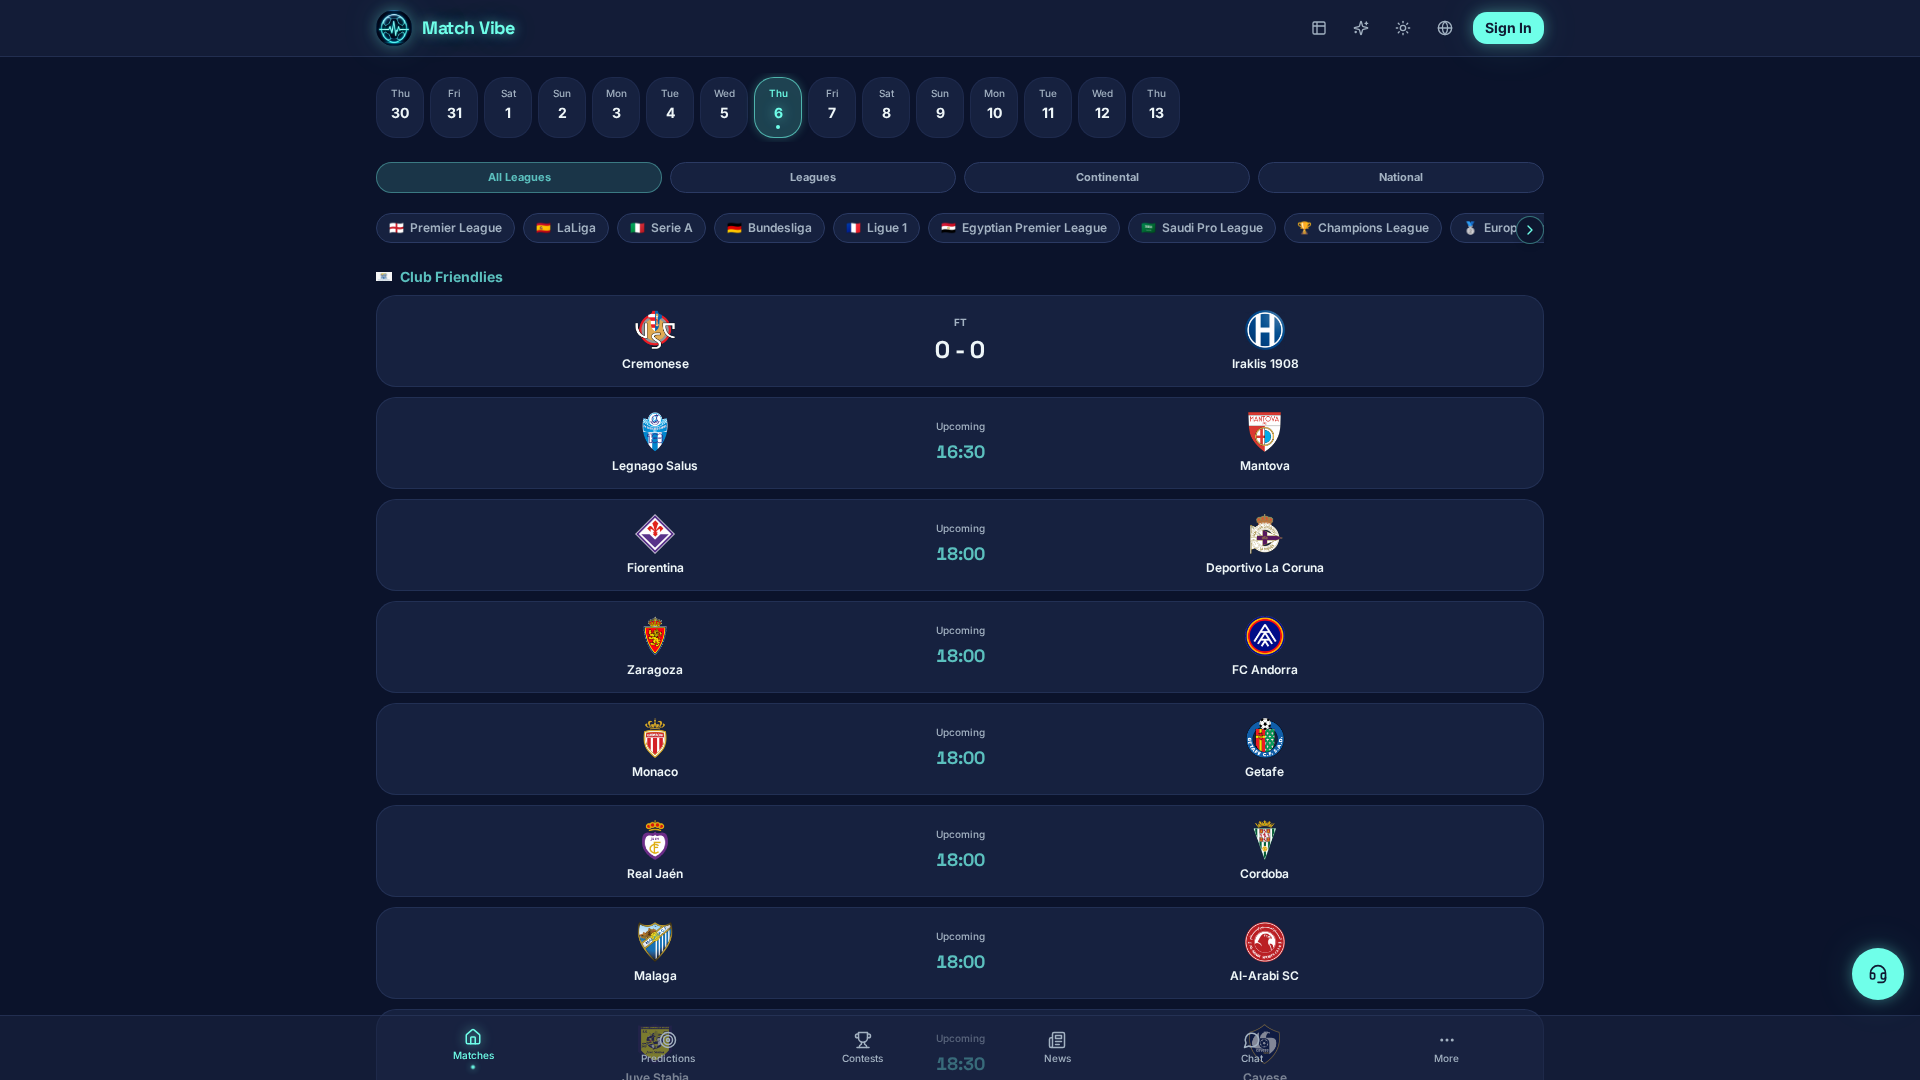
Task: Click the sparkles icon in header
Action: tap(1361, 28)
